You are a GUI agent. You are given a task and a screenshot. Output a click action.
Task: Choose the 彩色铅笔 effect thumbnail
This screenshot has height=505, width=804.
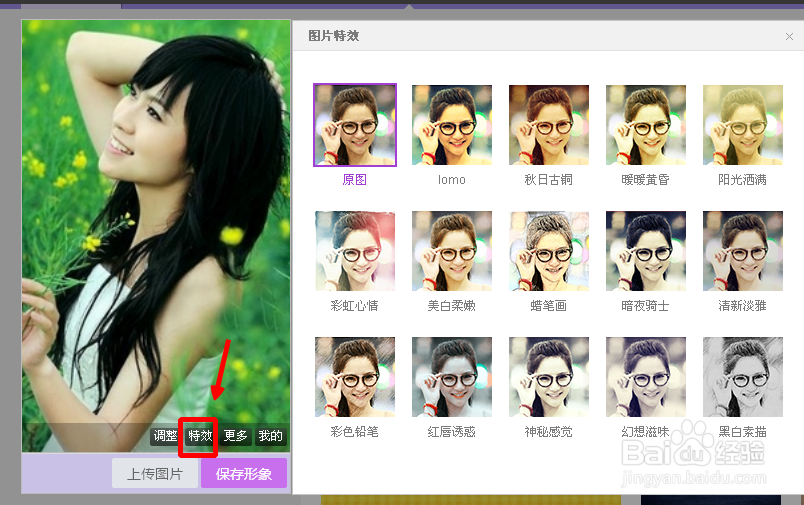pyautogui.click(x=355, y=377)
